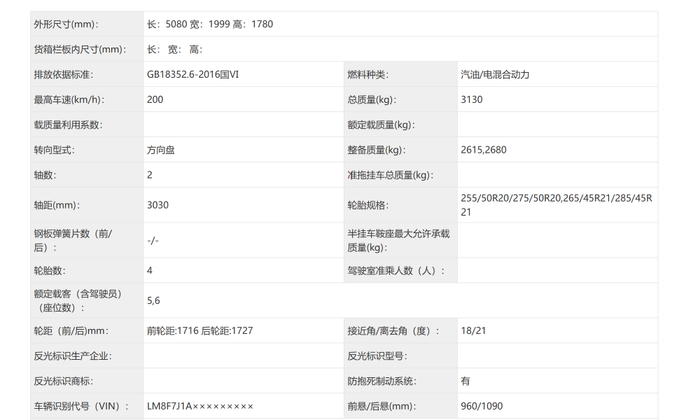Screen dimensions: 700x420
Task: Select the 货箱栏板内尺寸(mm) label
Action: [x=79, y=50]
